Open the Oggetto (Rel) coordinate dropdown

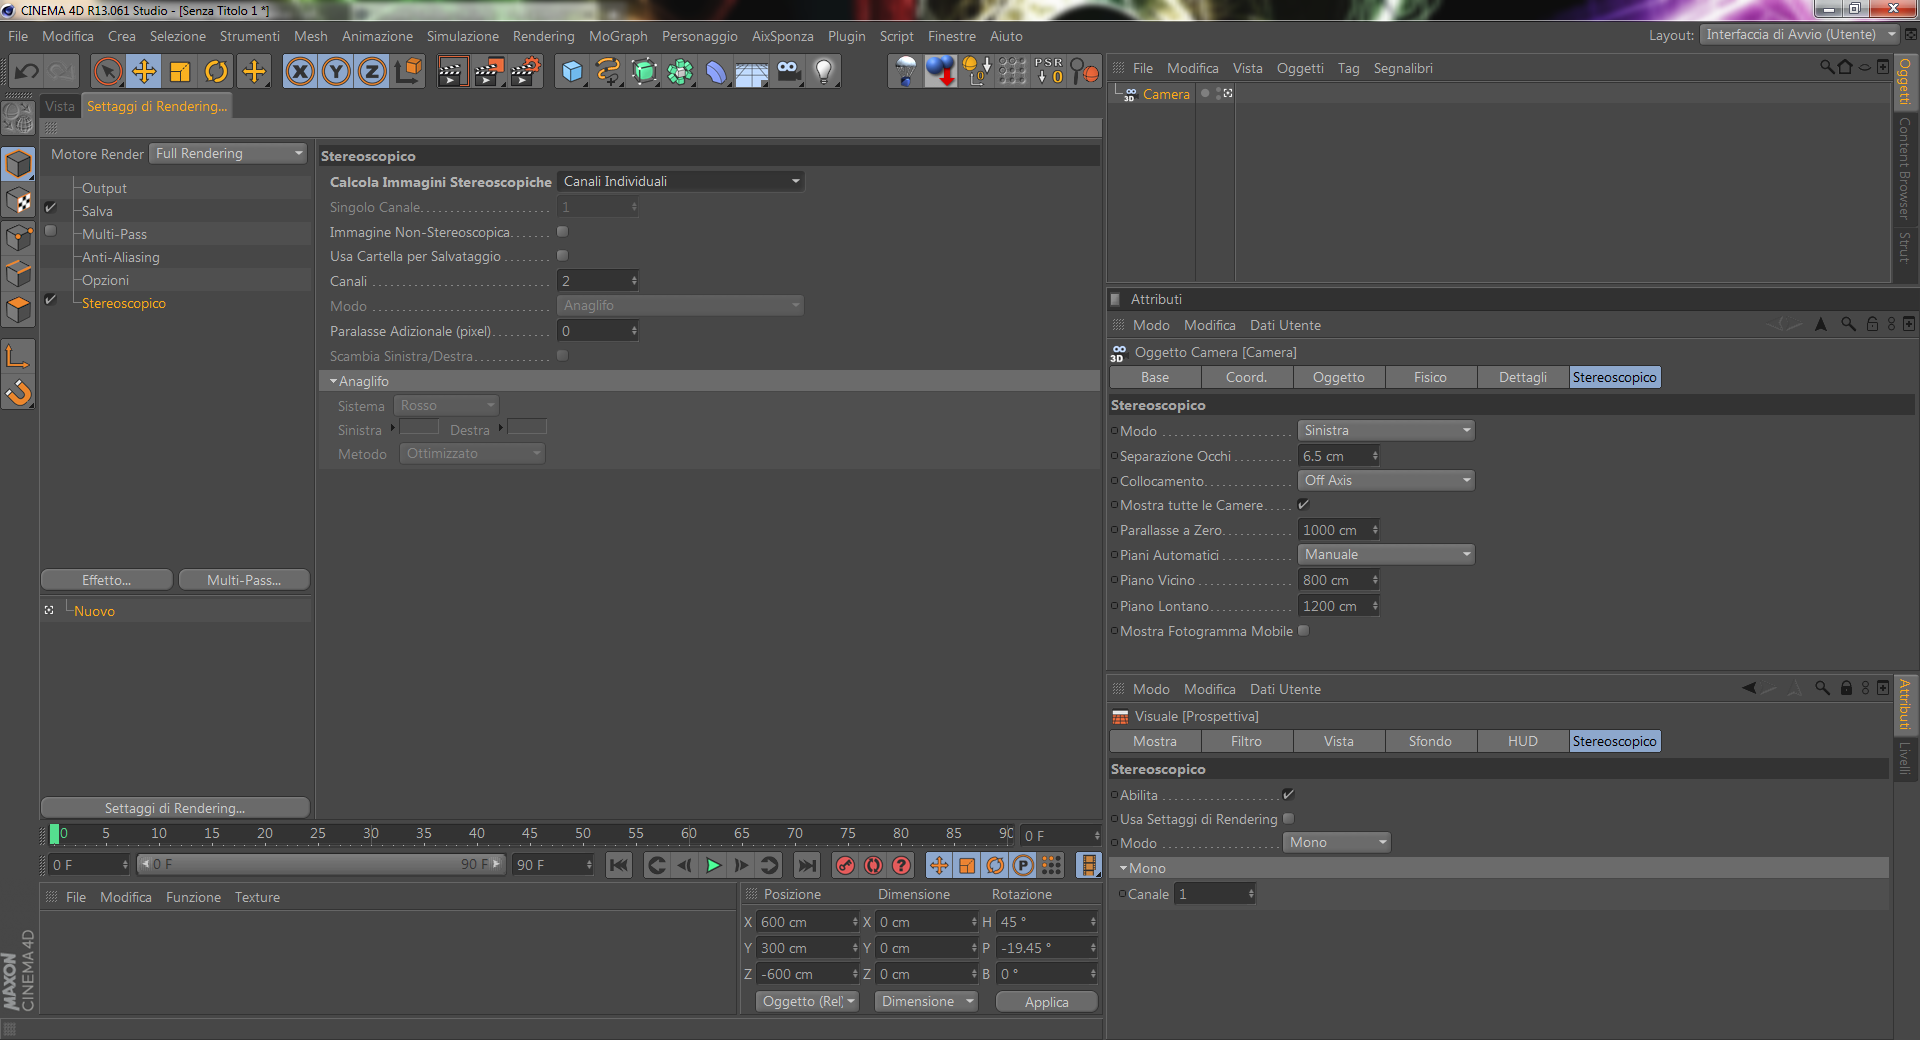807,1002
